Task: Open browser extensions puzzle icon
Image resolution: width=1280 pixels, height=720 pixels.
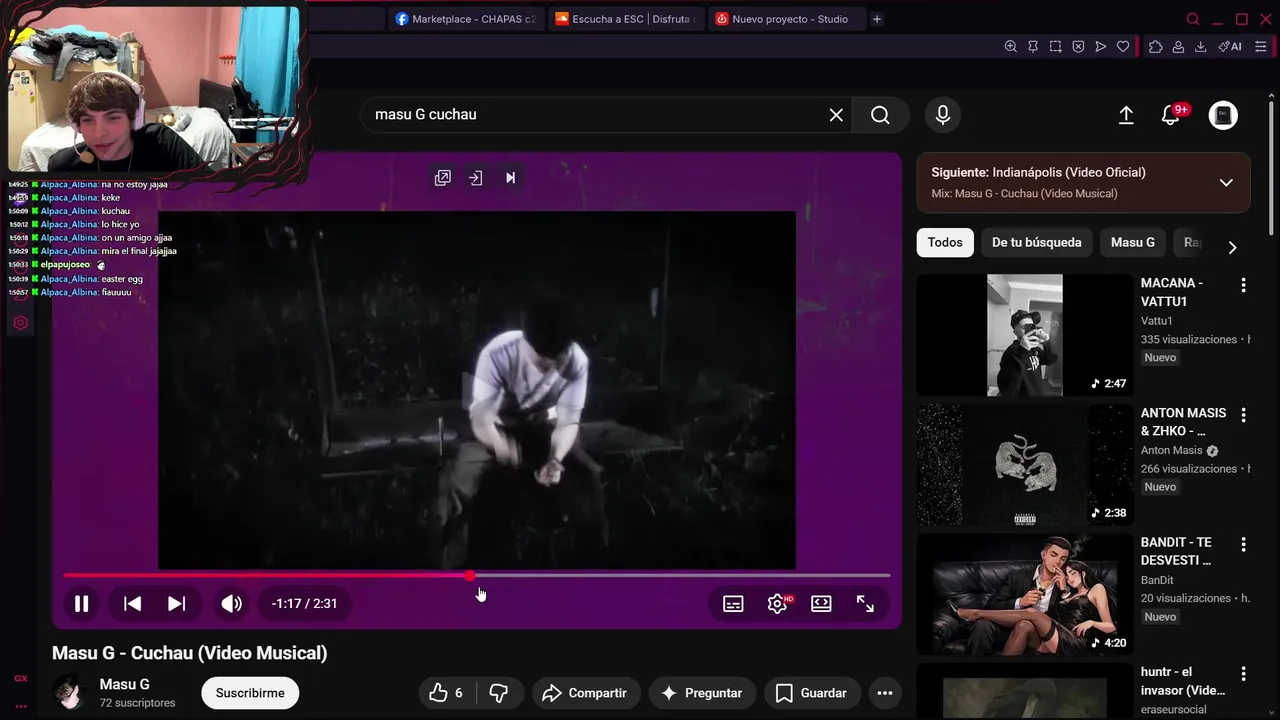Action: coord(1155,46)
